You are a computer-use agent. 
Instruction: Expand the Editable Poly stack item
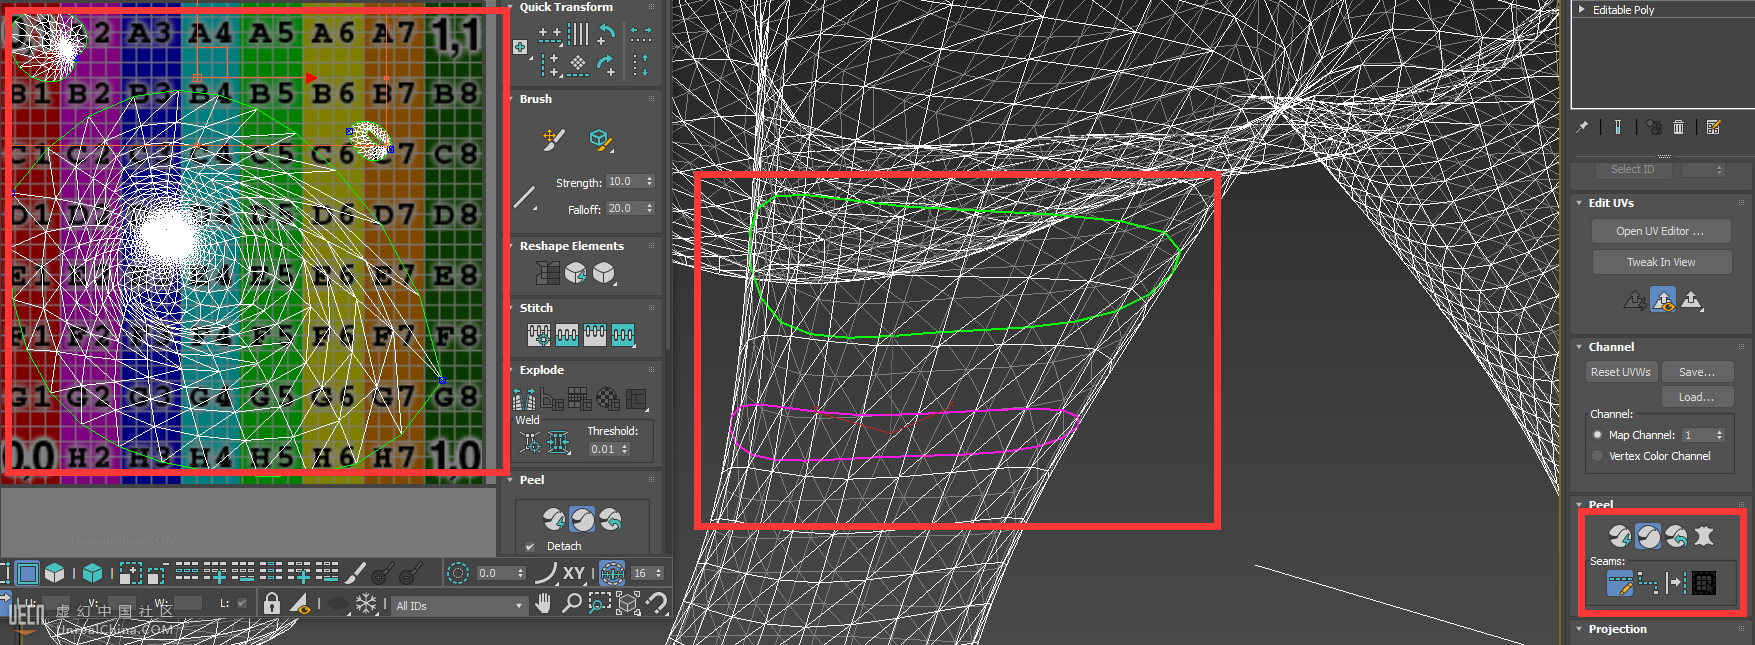point(1581,9)
